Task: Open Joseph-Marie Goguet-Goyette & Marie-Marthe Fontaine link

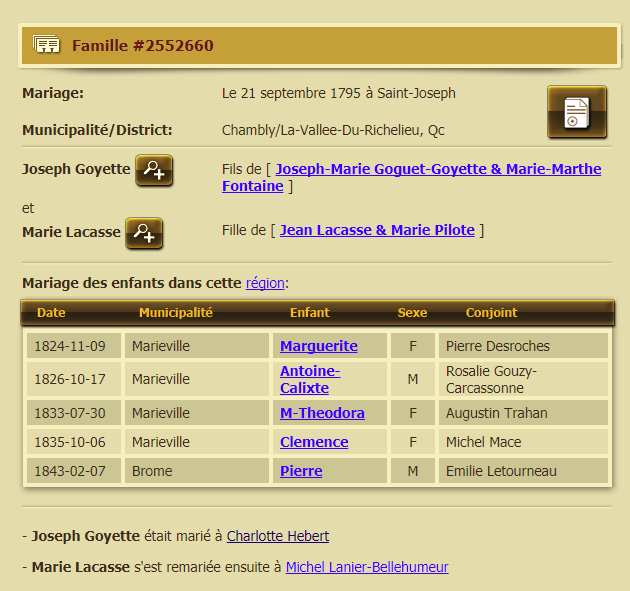Action: click(438, 177)
